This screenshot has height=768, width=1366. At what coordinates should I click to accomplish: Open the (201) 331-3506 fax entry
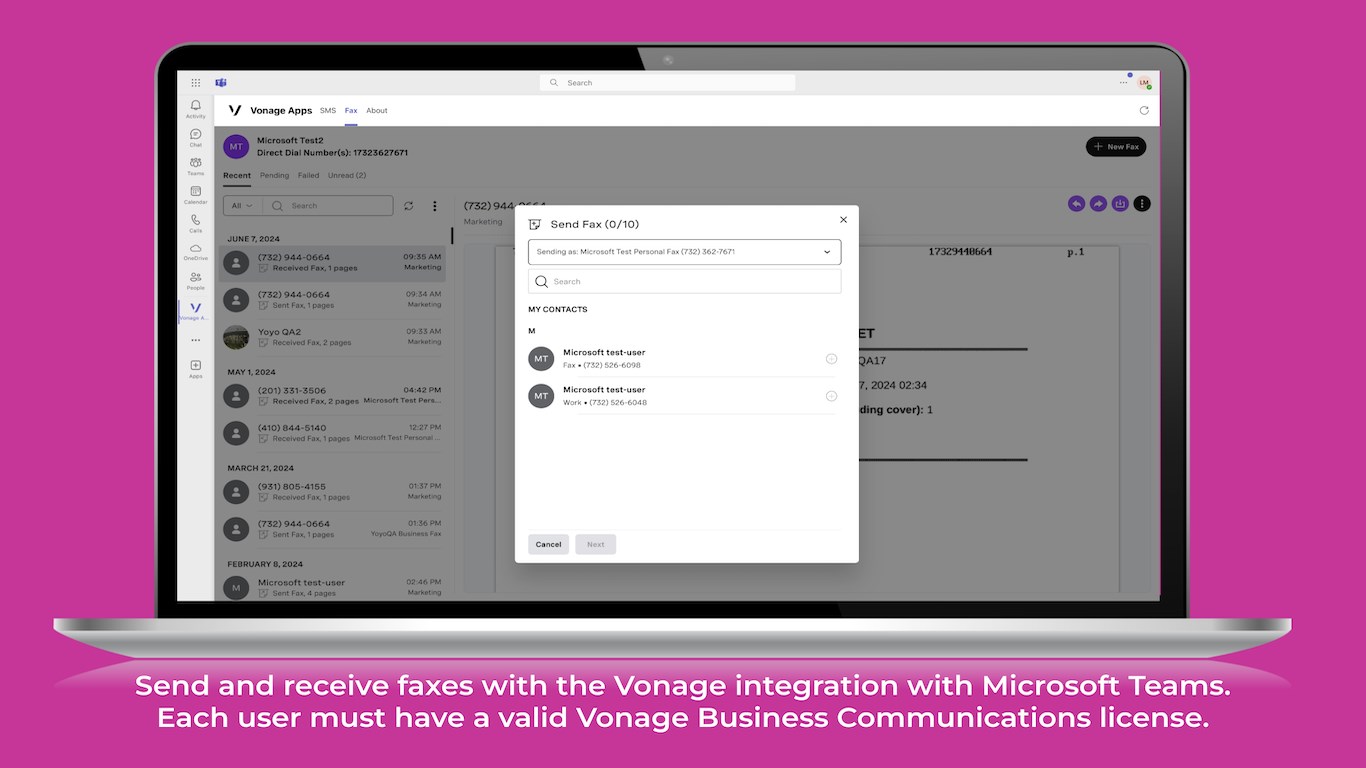332,396
